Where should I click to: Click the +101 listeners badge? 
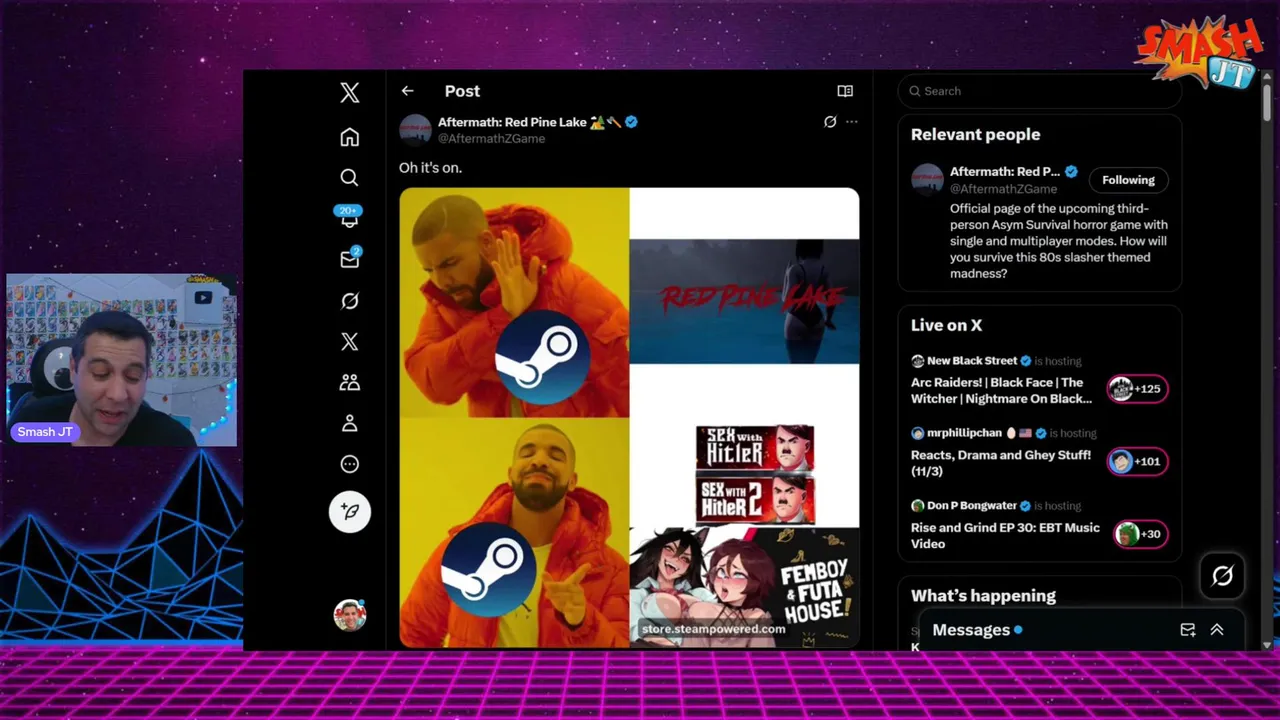coord(1137,461)
